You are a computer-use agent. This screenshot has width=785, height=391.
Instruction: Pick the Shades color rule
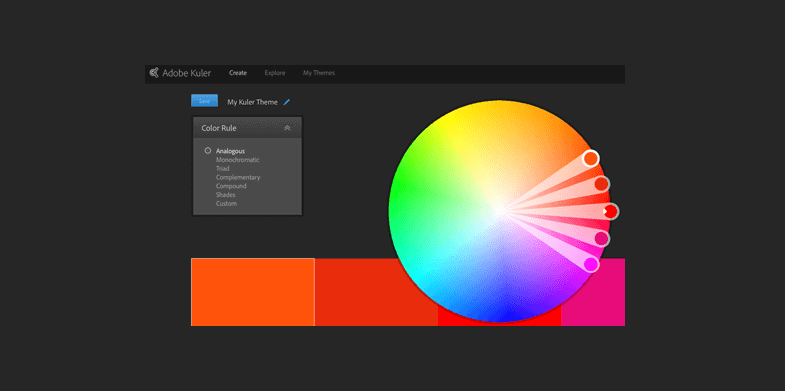[x=226, y=195]
